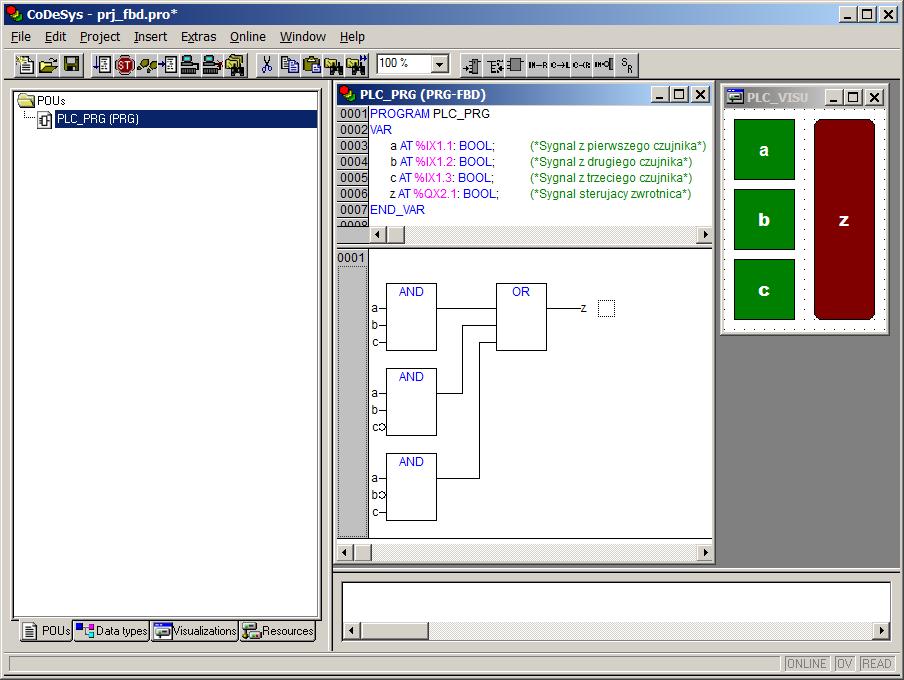
Task: Click the Find binoculars icon
Action: [x=334, y=65]
